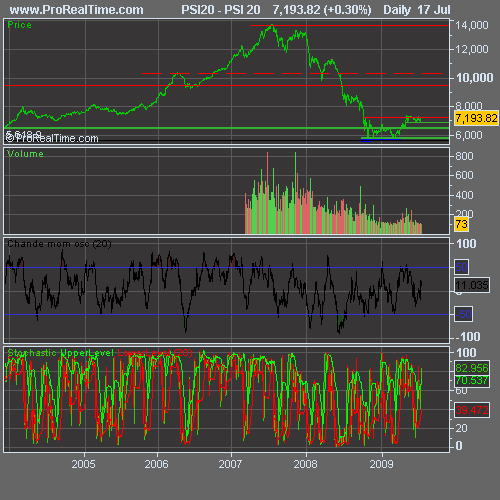Select the Volume panel label
The image size is (500, 500).
pyautogui.click(x=25, y=154)
